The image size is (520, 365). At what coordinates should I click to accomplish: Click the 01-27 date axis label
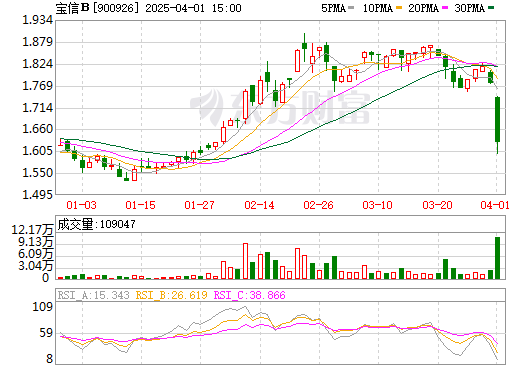coord(199,205)
